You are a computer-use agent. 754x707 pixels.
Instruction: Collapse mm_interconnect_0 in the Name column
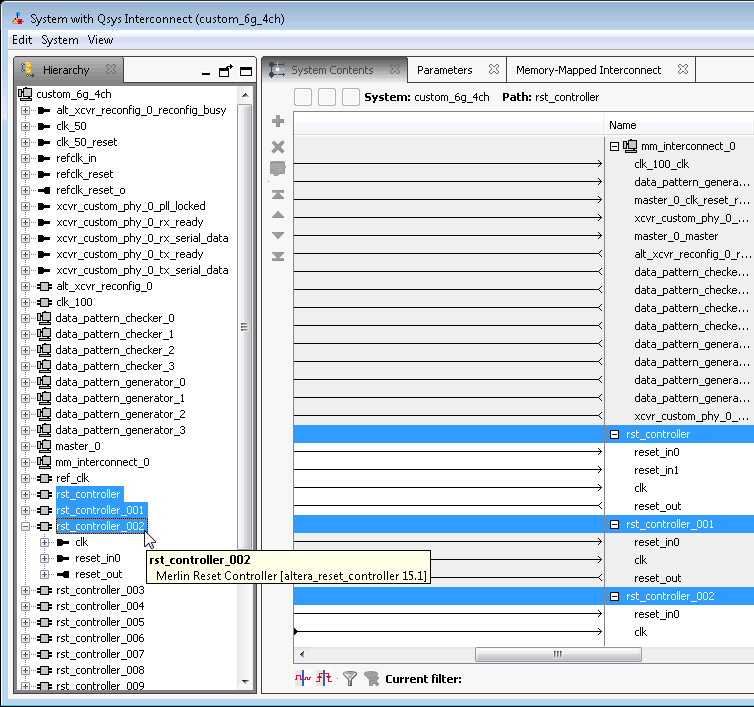(x=614, y=146)
